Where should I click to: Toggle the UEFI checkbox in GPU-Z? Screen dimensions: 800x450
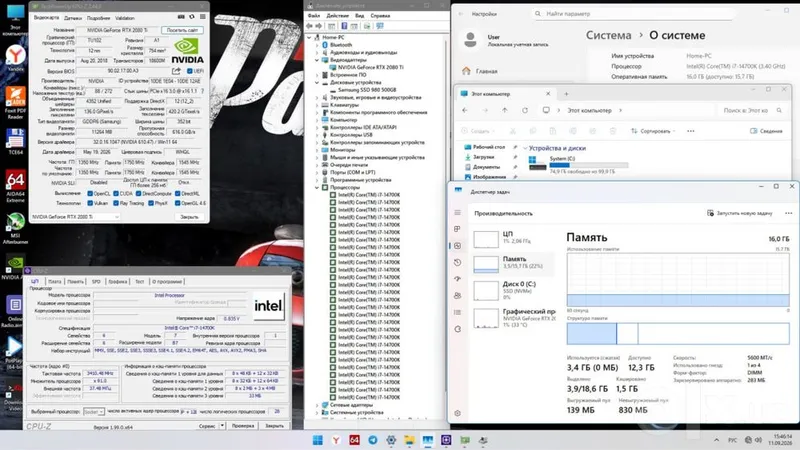(190, 71)
